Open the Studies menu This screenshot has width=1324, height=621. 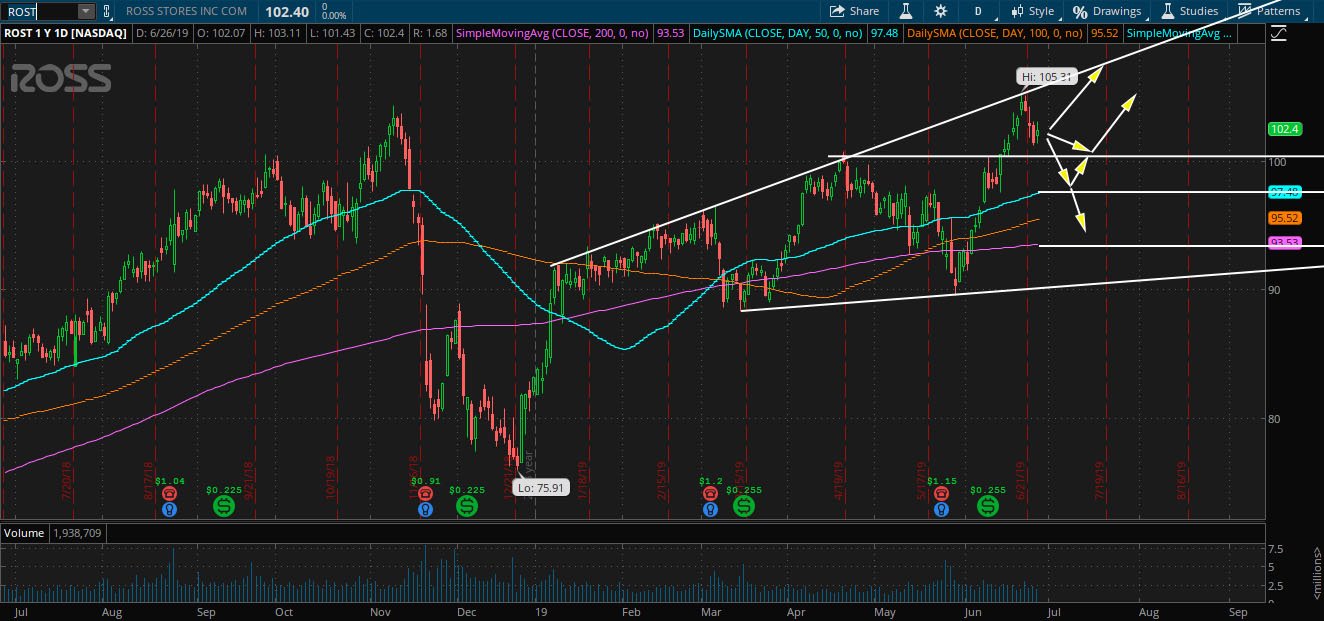click(x=1189, y=11)
